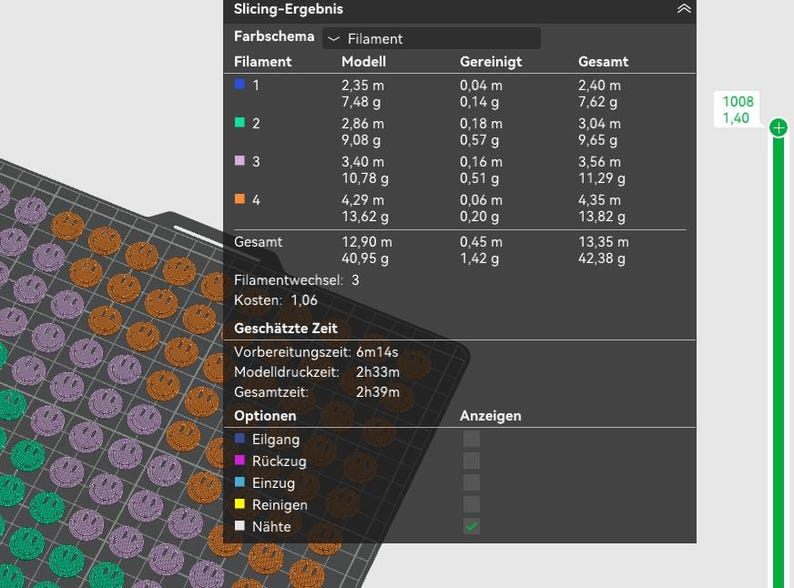Click the Vorbereitungszeit 6m14s value
Viewport: 794px width, 588px height.
click(377, 352)
